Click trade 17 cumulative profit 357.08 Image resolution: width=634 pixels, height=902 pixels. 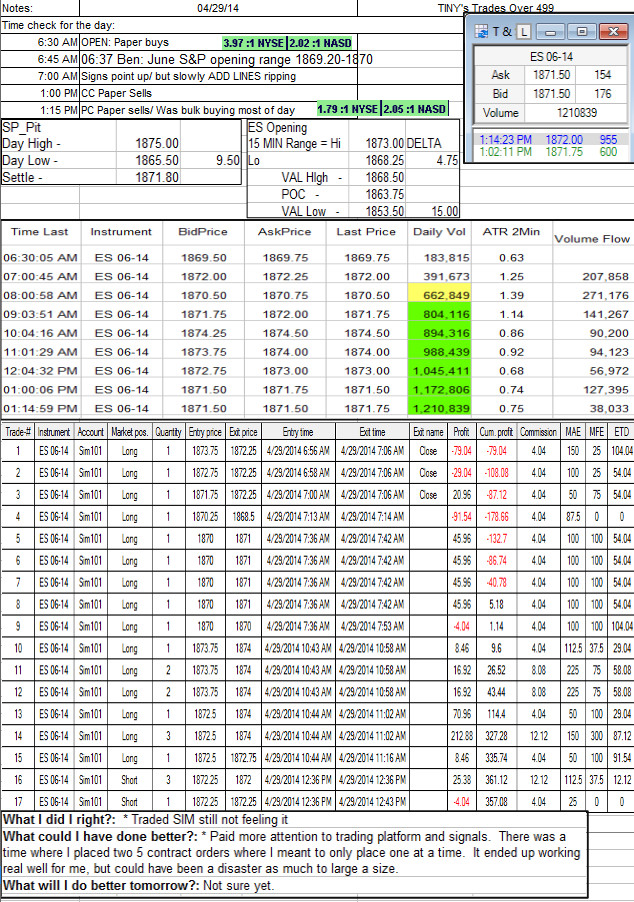[496, 802]
